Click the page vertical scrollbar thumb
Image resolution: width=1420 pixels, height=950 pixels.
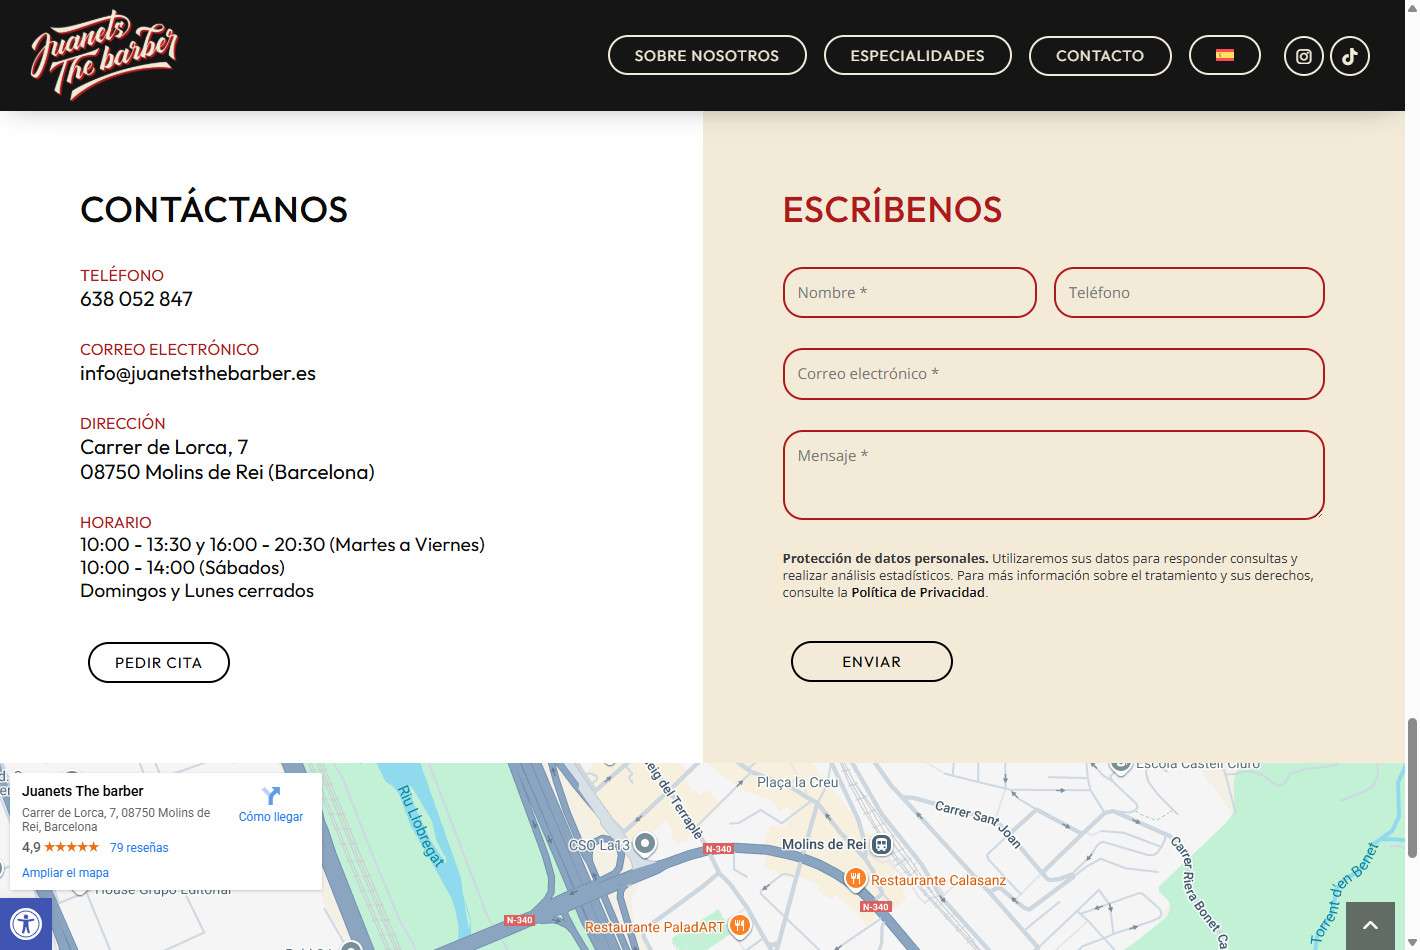click(x=1412, y=786)
